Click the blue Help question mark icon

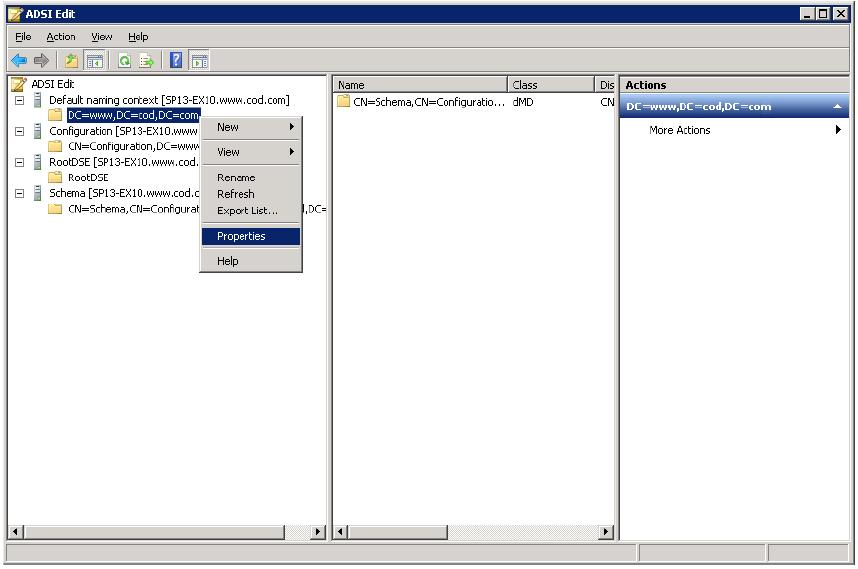[x=176, y=60]
